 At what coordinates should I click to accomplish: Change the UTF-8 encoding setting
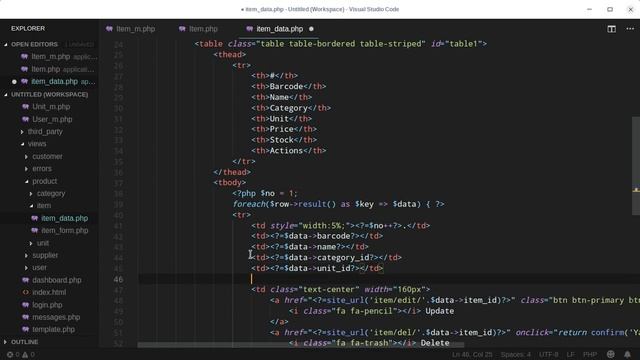pos(549,354)
